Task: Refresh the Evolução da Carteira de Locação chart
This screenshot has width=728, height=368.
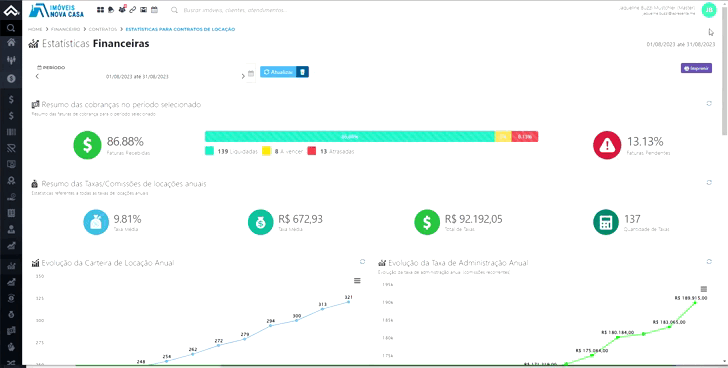Action: (x=363, y=262)
